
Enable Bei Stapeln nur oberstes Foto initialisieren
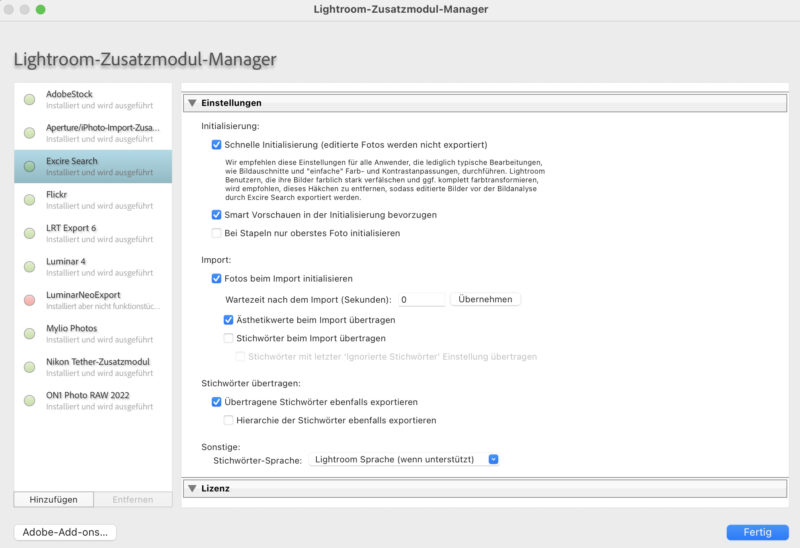[x=216, y=233]
